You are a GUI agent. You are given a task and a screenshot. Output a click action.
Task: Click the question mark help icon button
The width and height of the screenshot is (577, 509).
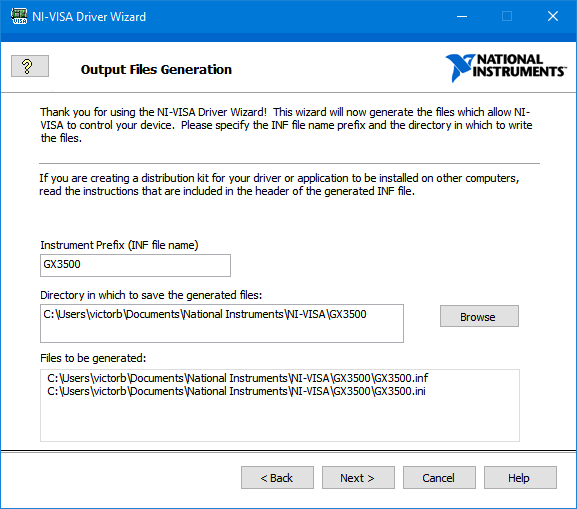coord(30,66)
